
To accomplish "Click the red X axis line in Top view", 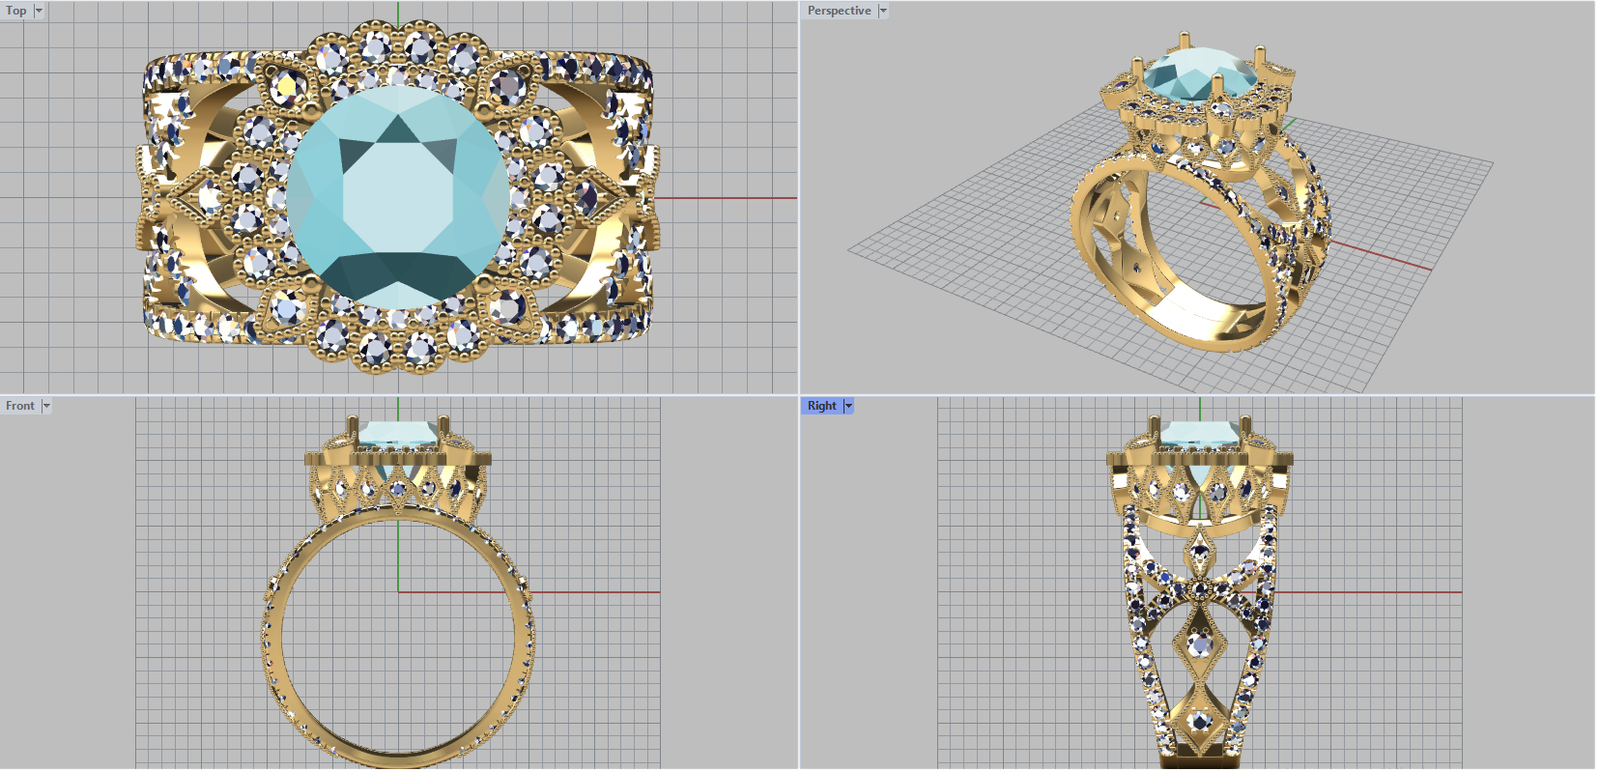I will coord(730,198).
